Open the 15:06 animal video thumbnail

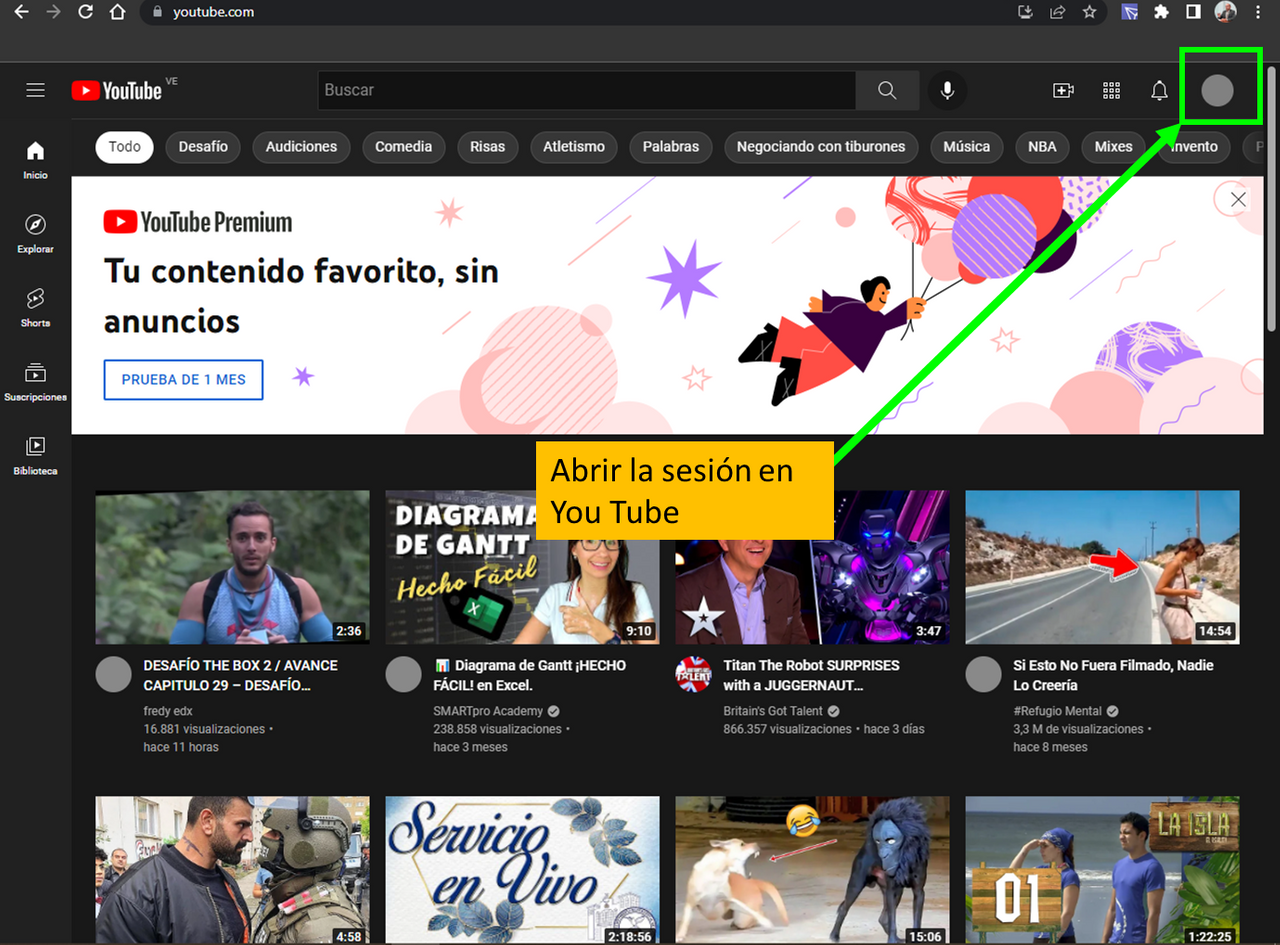tap(812, 870)
